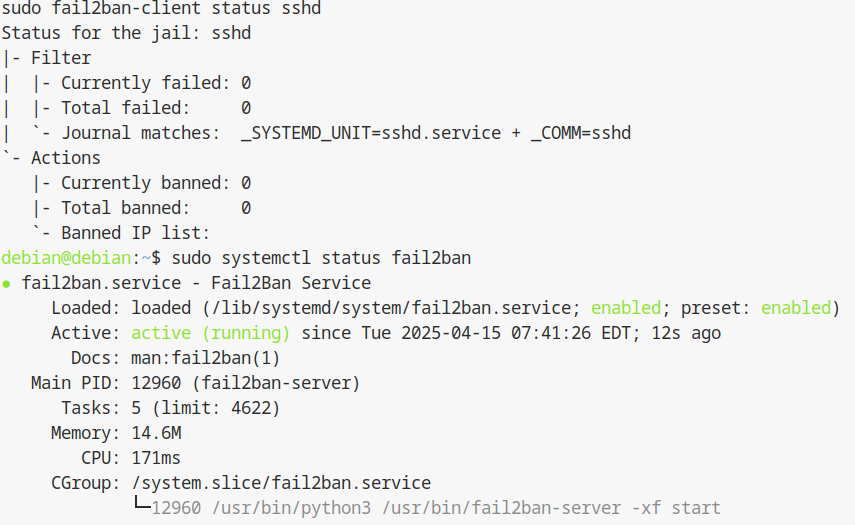
Task: Click the green "active (running)" status text
Action: pos(210,333)
